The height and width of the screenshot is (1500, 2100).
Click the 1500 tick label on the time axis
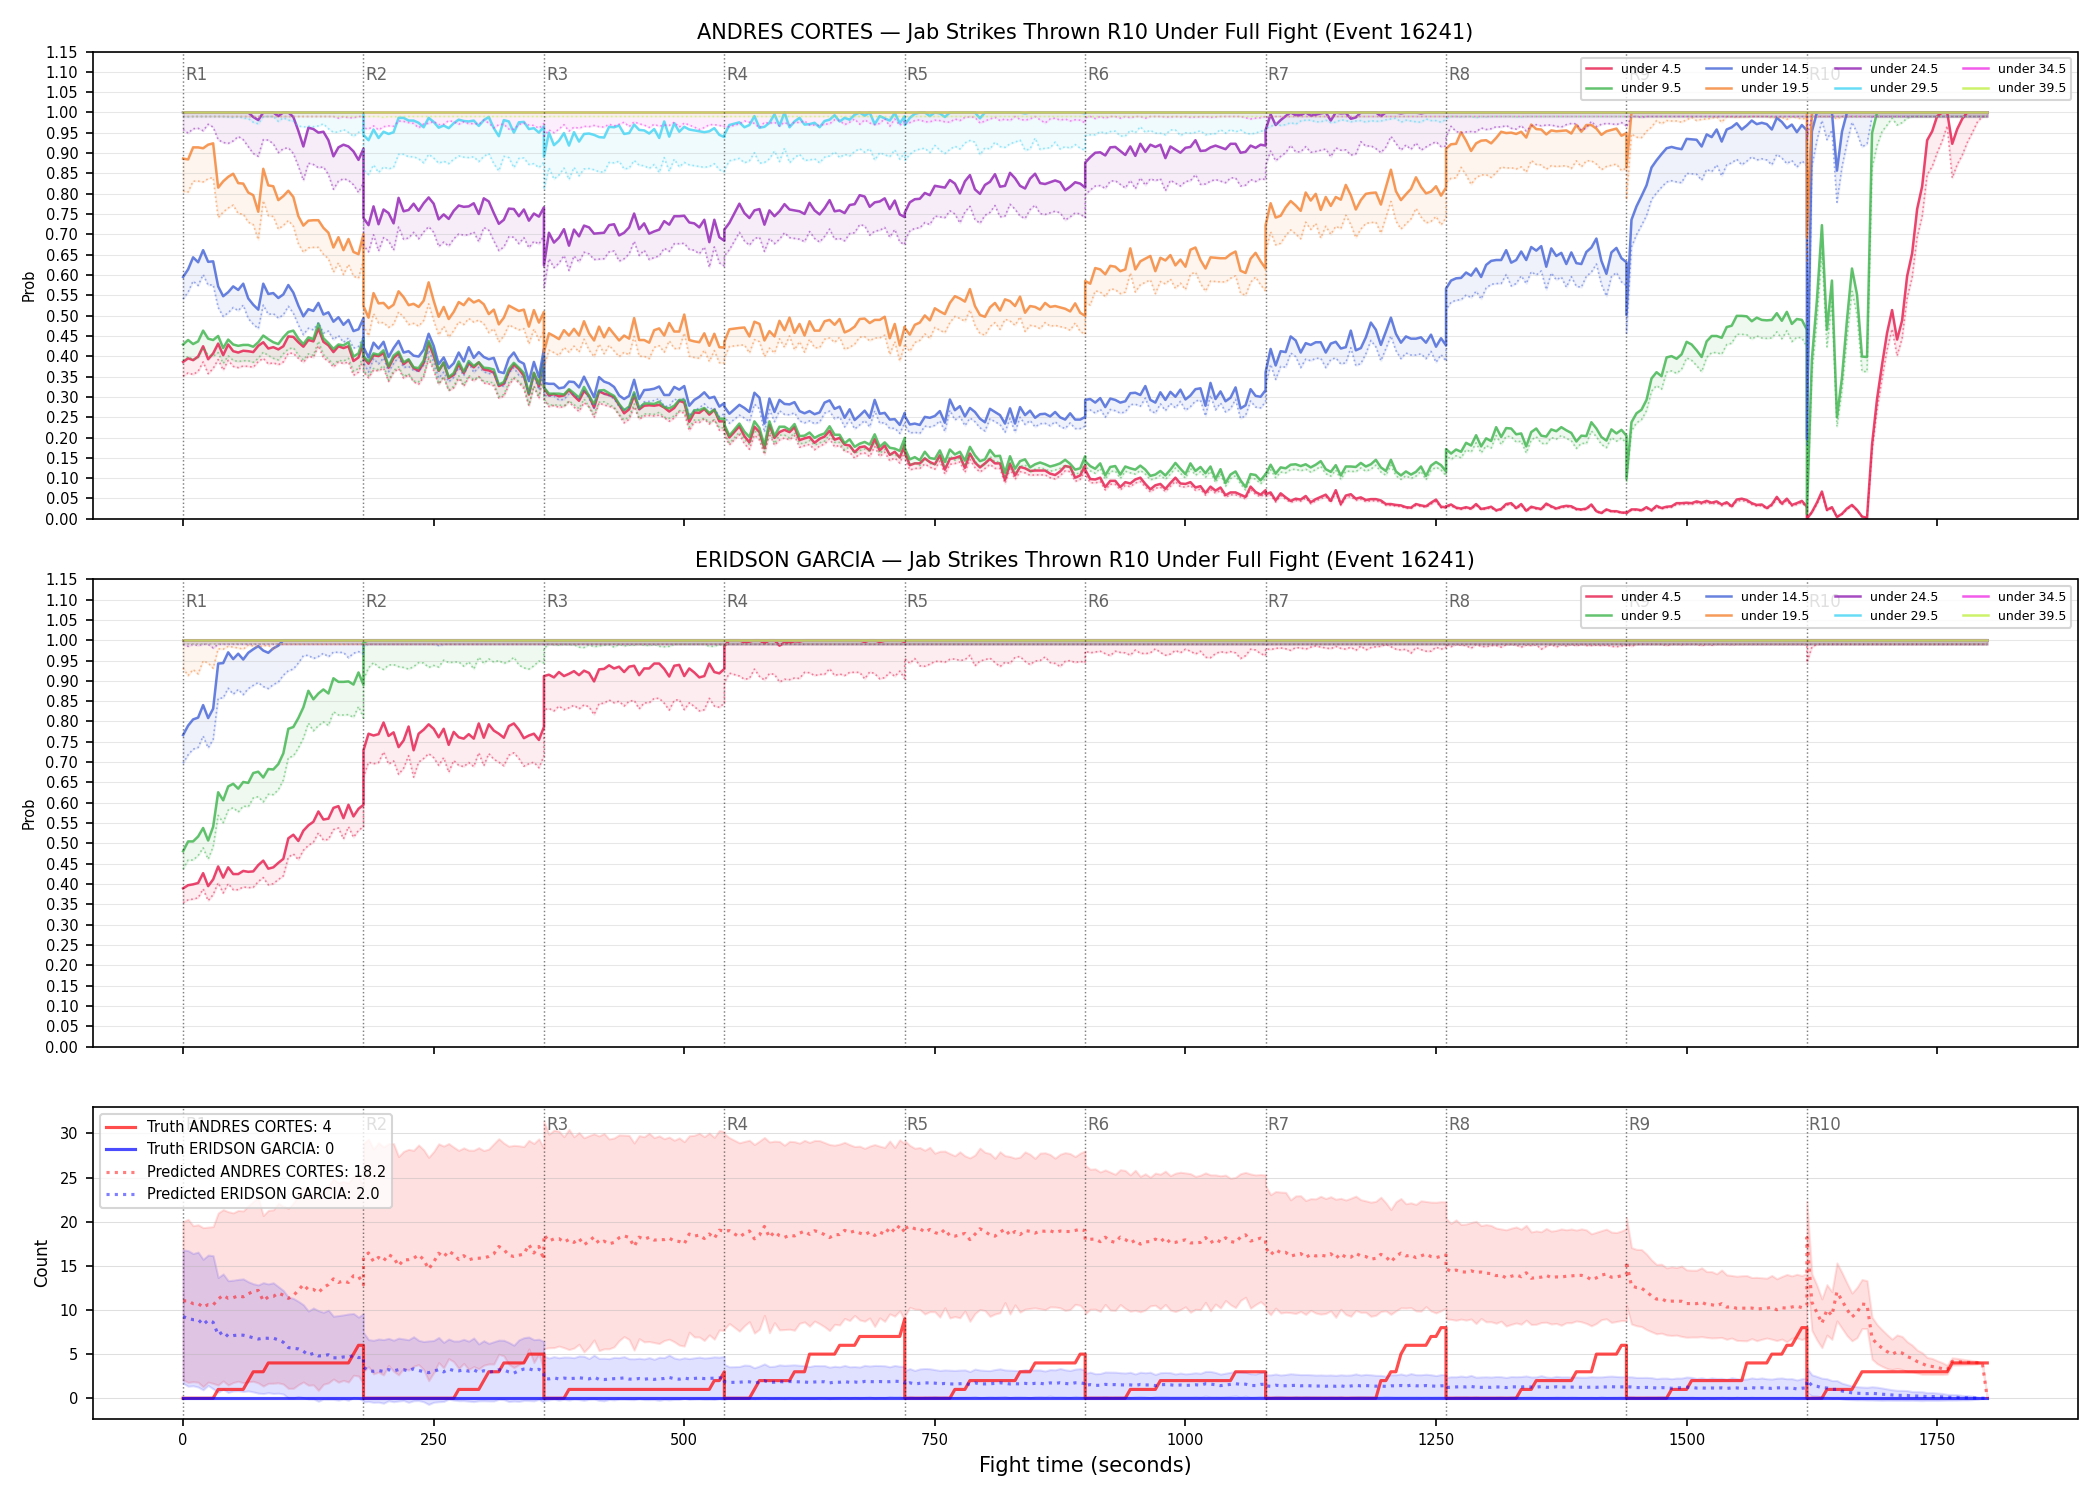(x=1687, y=1440)
